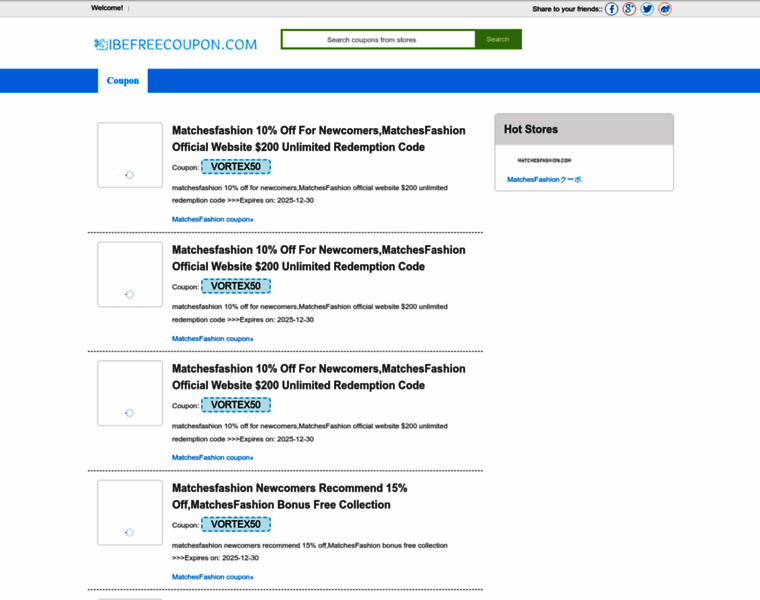The image size is (760, 600).
Task: Click VORTEX50 code in the second coupon card
Action: (x=236, y=286)
